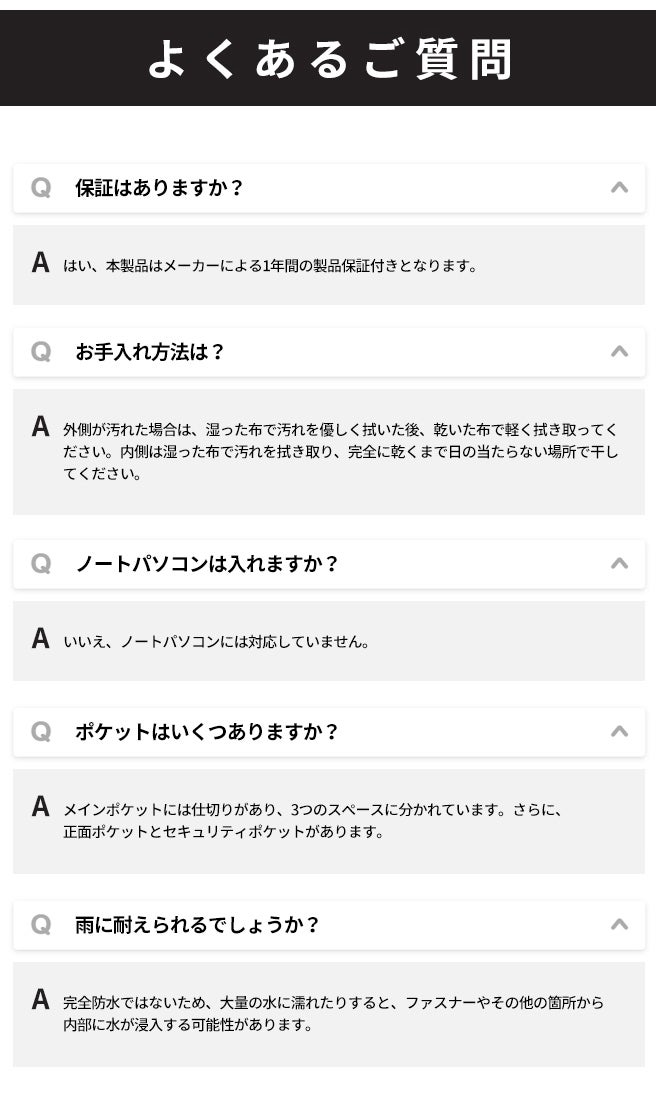Click the Q icon beside 保証はありますか？
Screen dimensions: 656x1102
41,188
